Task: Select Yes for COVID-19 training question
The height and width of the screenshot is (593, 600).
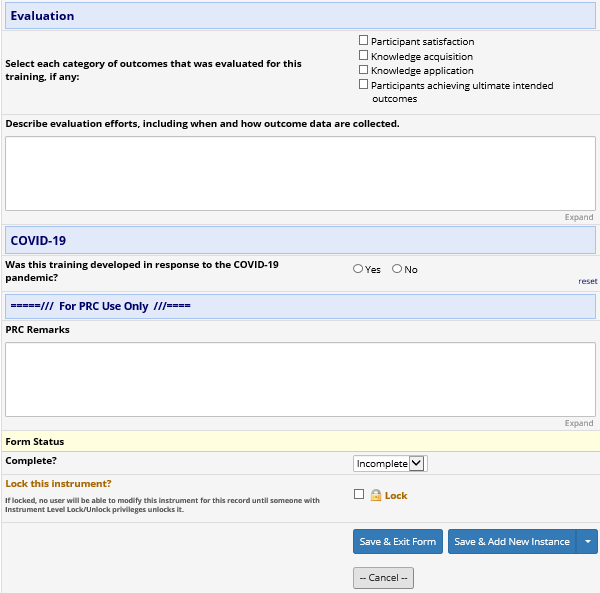Action: point(358,269)
